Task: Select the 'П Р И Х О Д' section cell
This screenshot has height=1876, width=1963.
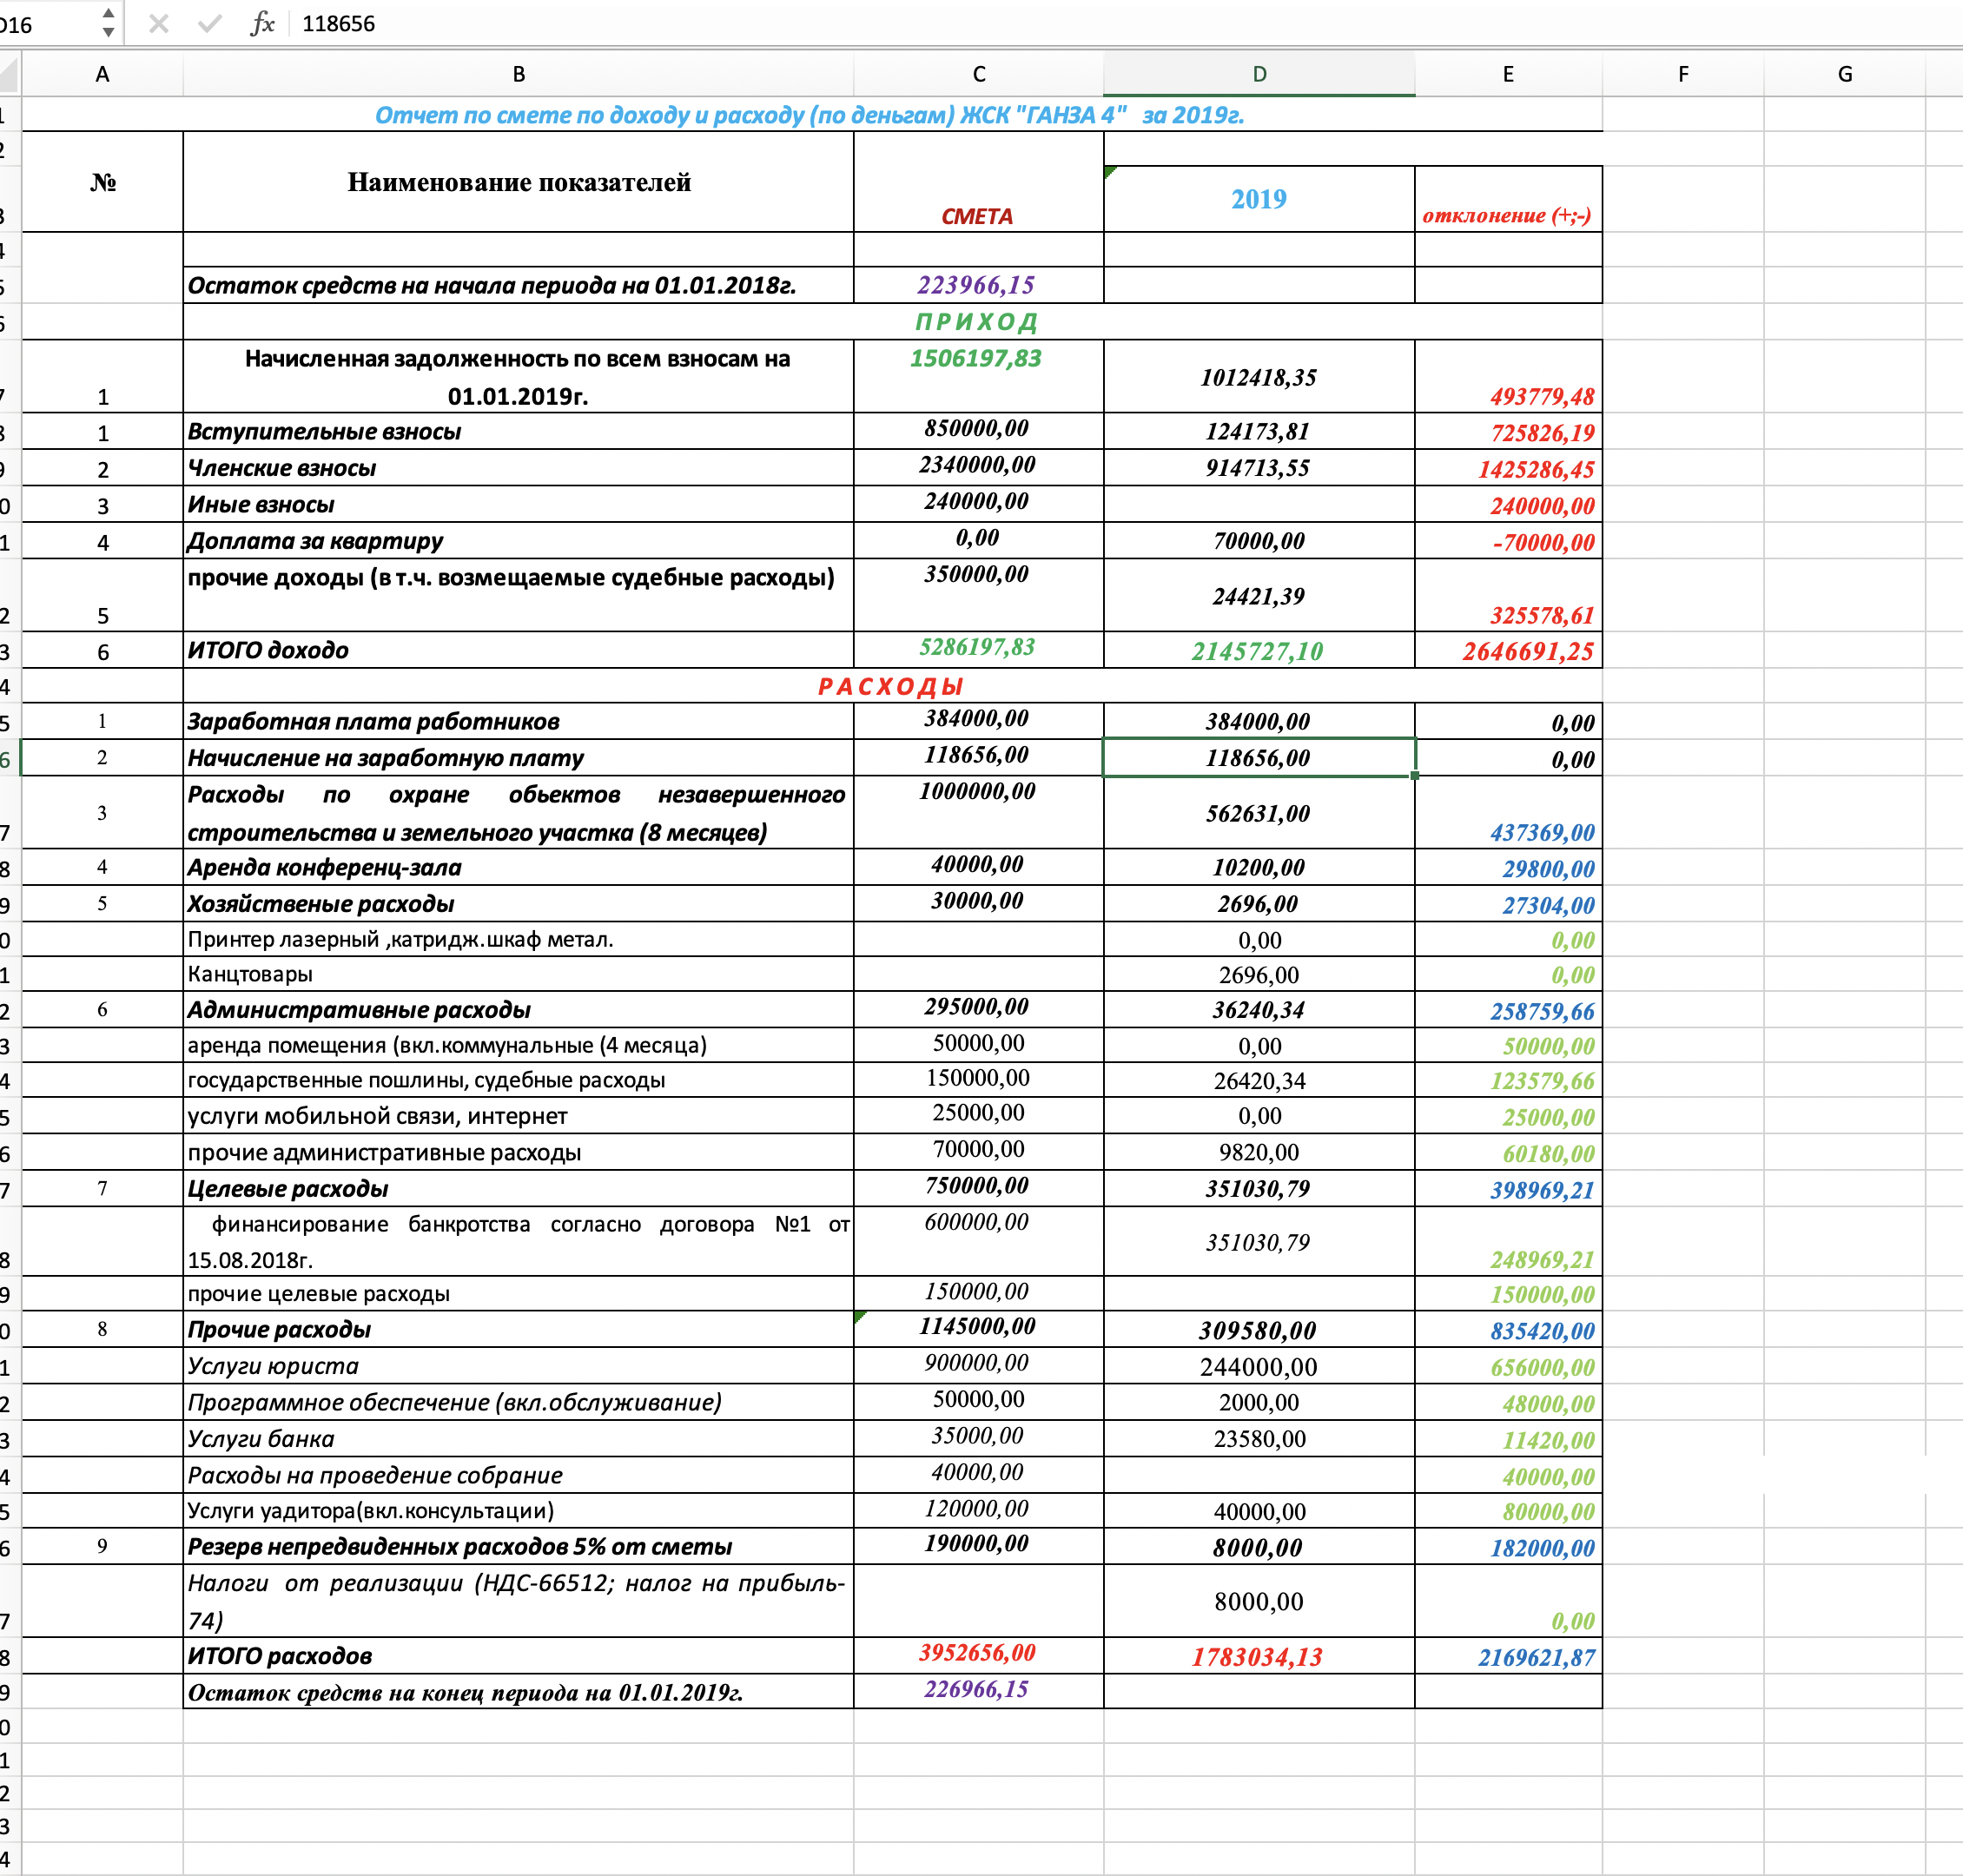Action: (x=892, y=321)
